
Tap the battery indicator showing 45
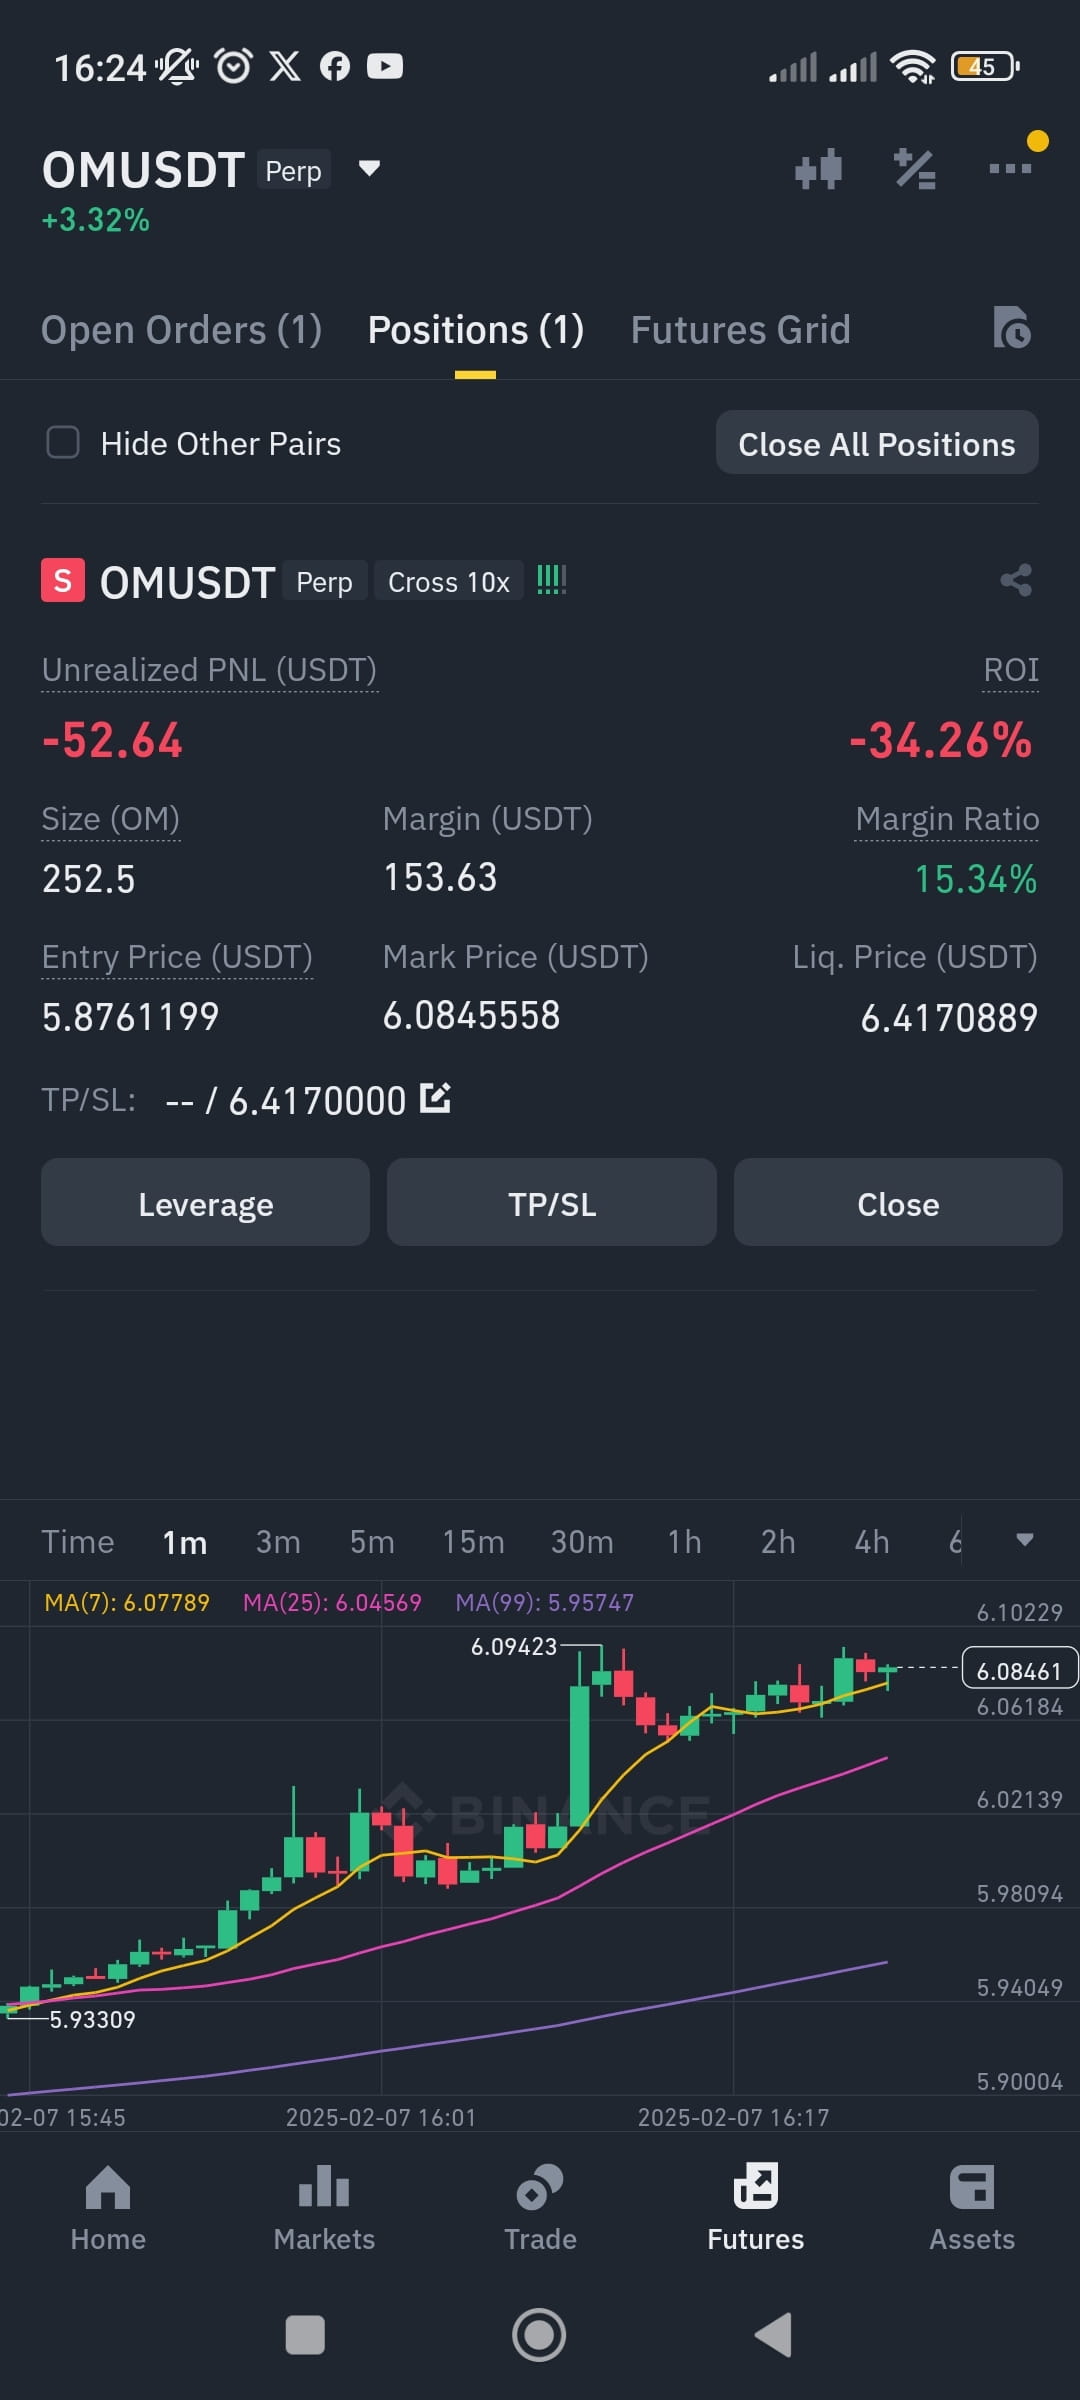click(985, 66)
